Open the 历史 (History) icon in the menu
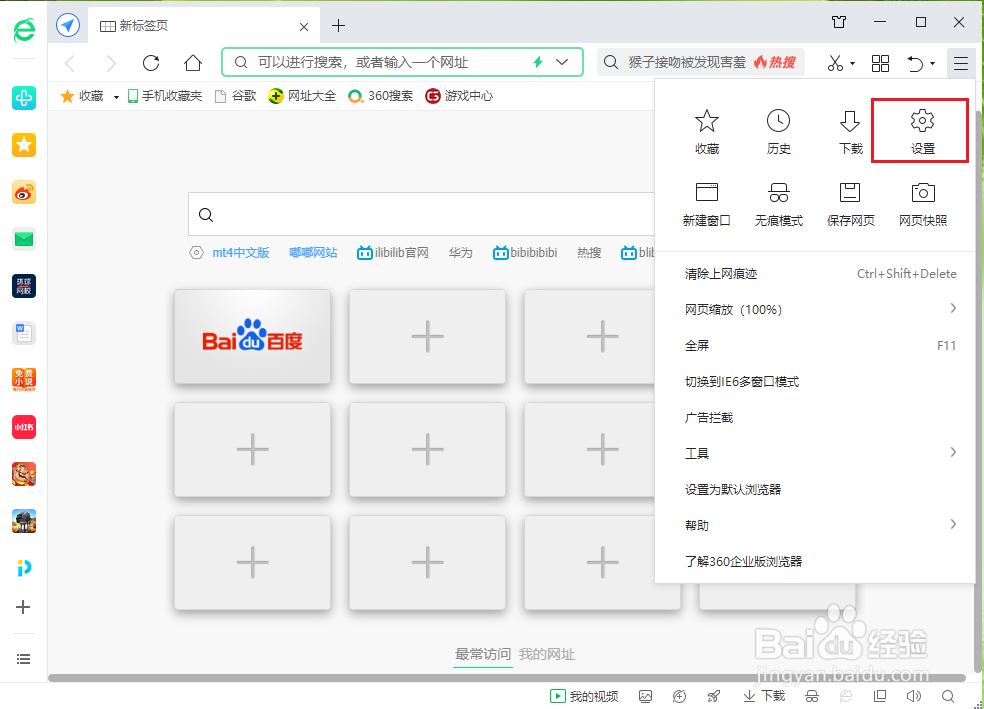Screen dimensions: 984x709 pos(778,128)
